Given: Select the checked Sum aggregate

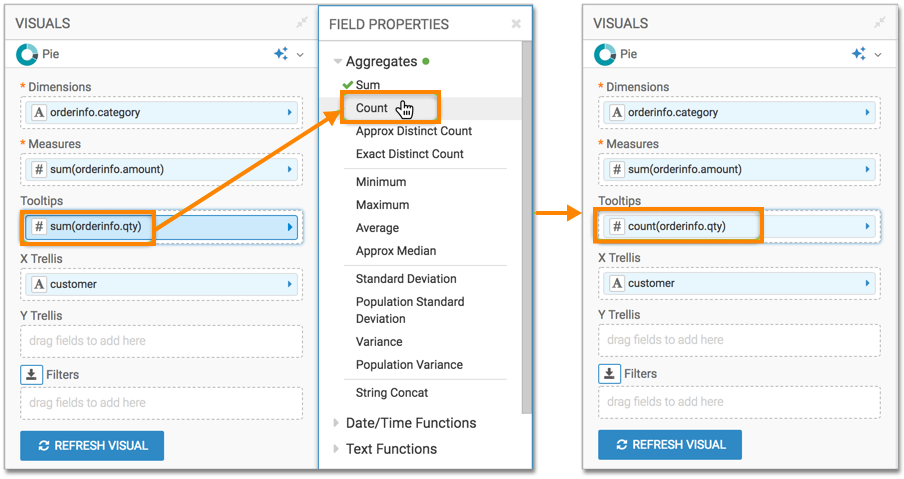Looking at the screenshot, I should tap(367, 85).
